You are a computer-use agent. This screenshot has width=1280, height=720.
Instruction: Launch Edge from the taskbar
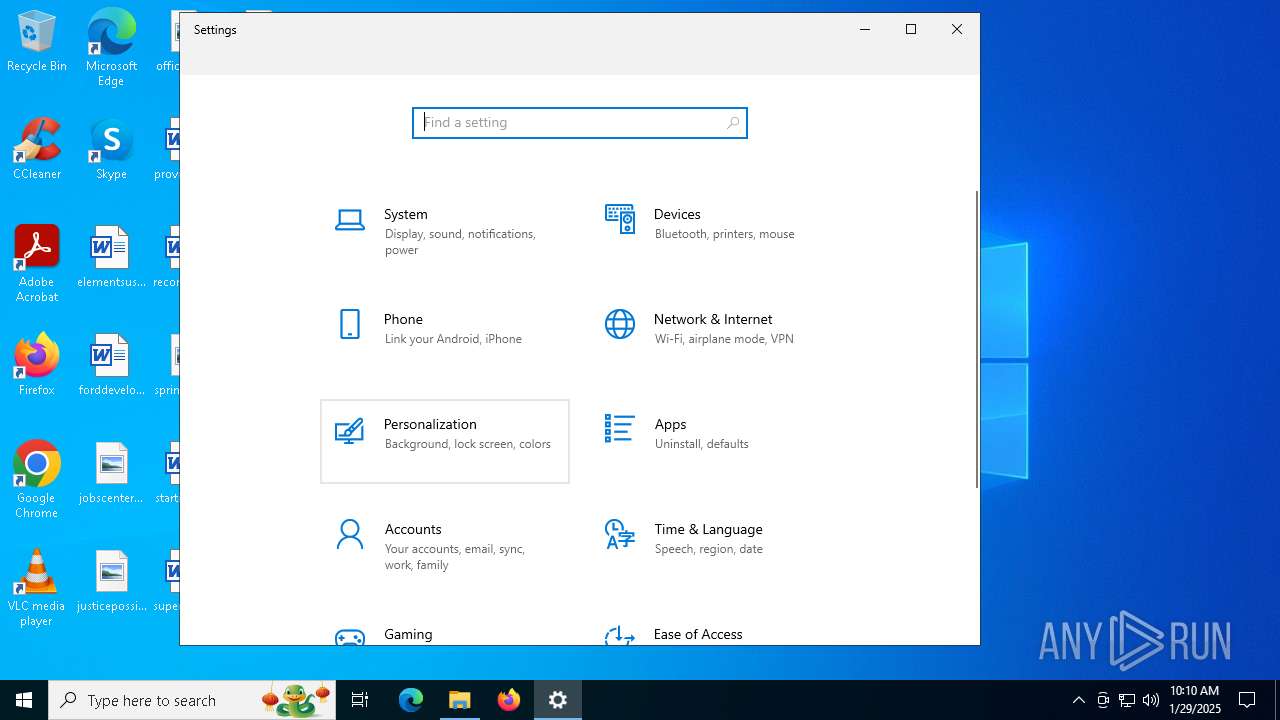[411, 700]
